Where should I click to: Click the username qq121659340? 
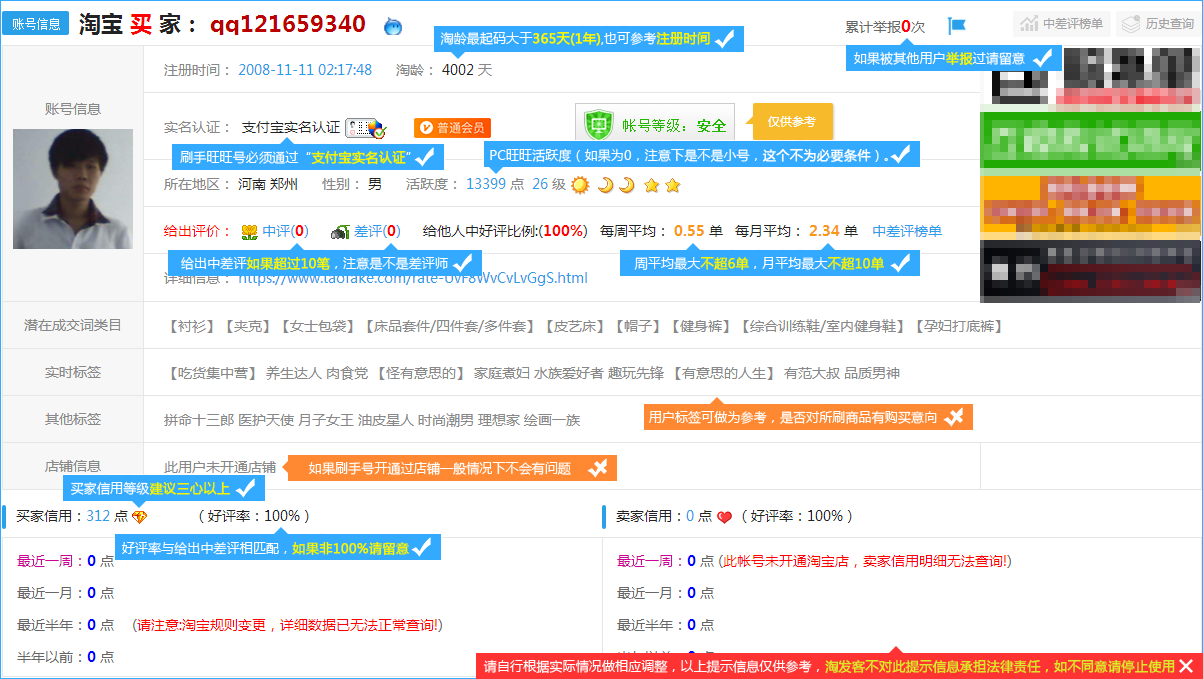coord(288,25)
